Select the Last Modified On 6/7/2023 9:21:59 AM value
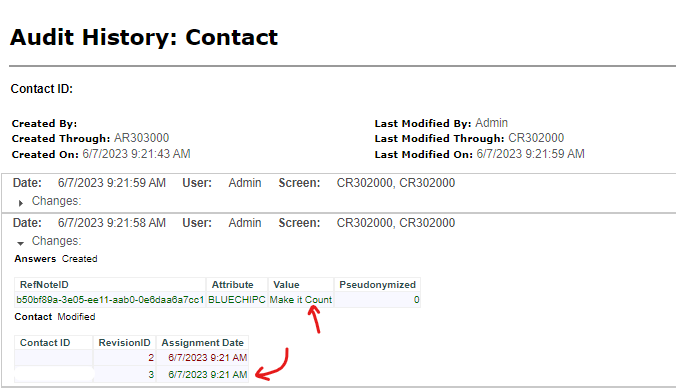Image resolution: width=676 pixels, height=388 pixels. (x=530, y=154)
